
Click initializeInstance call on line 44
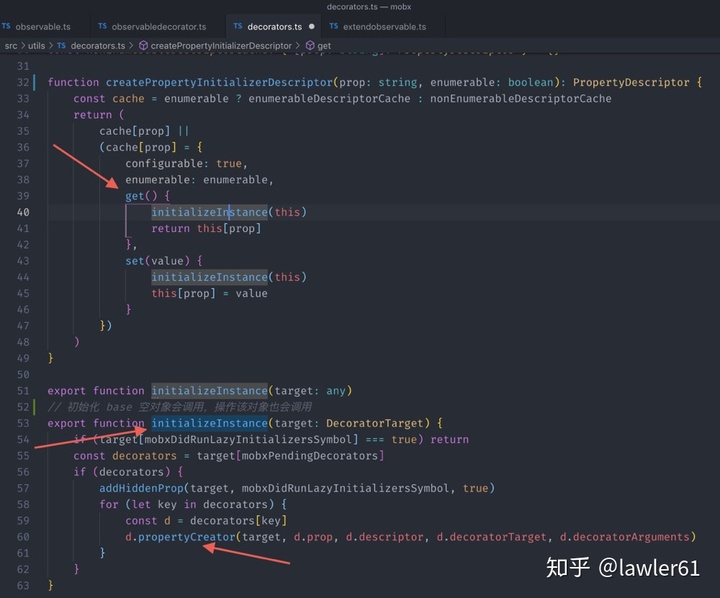point(209,277)
